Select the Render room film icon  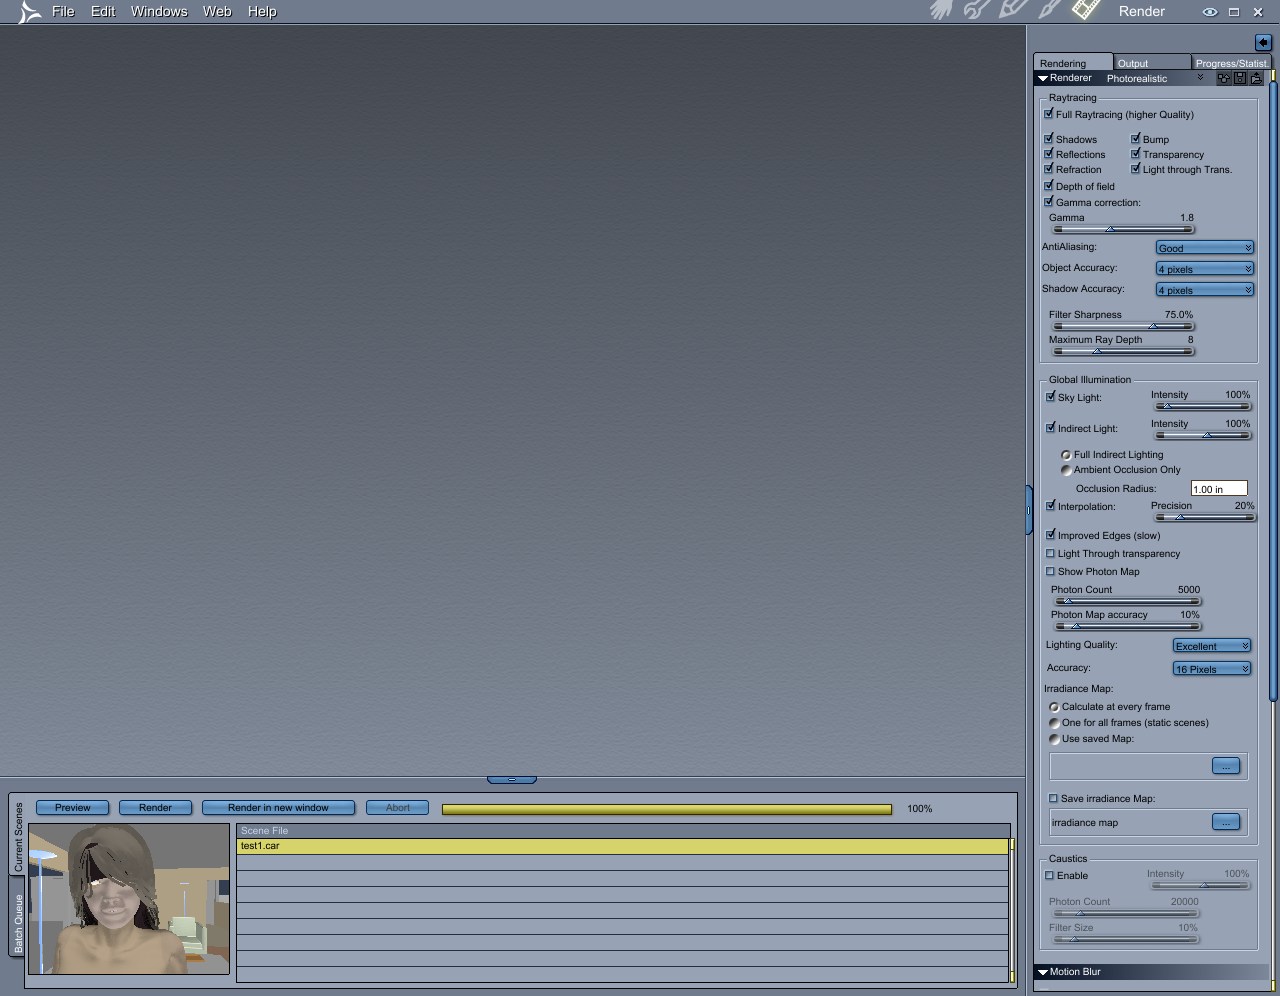click(x=1086, y=10)
